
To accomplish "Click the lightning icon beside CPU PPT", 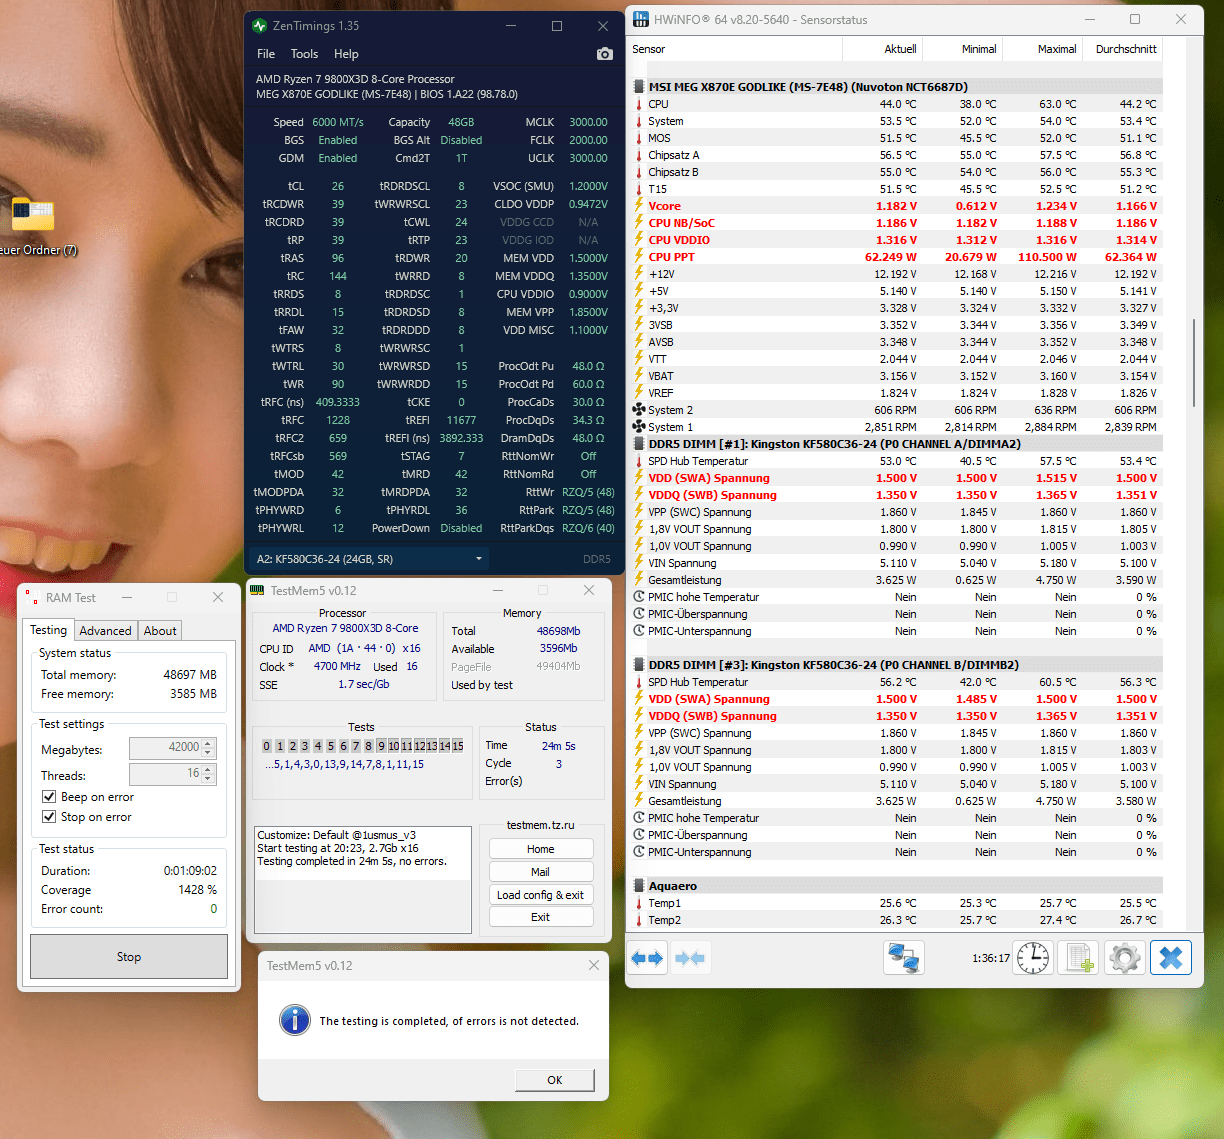I will point(639,257).
